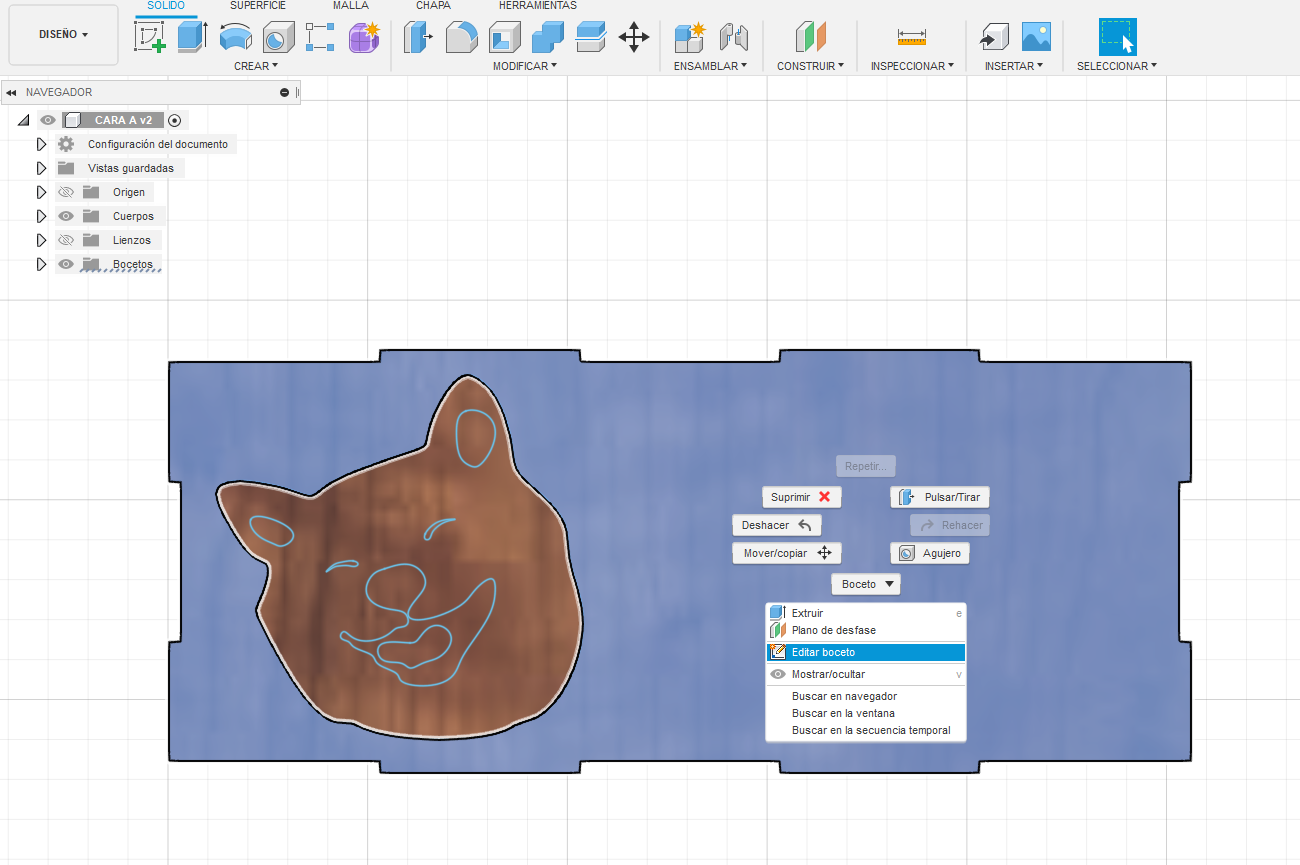
Task: Click the gear icon of Configuración del documento
Action: [x=66, y=144]
